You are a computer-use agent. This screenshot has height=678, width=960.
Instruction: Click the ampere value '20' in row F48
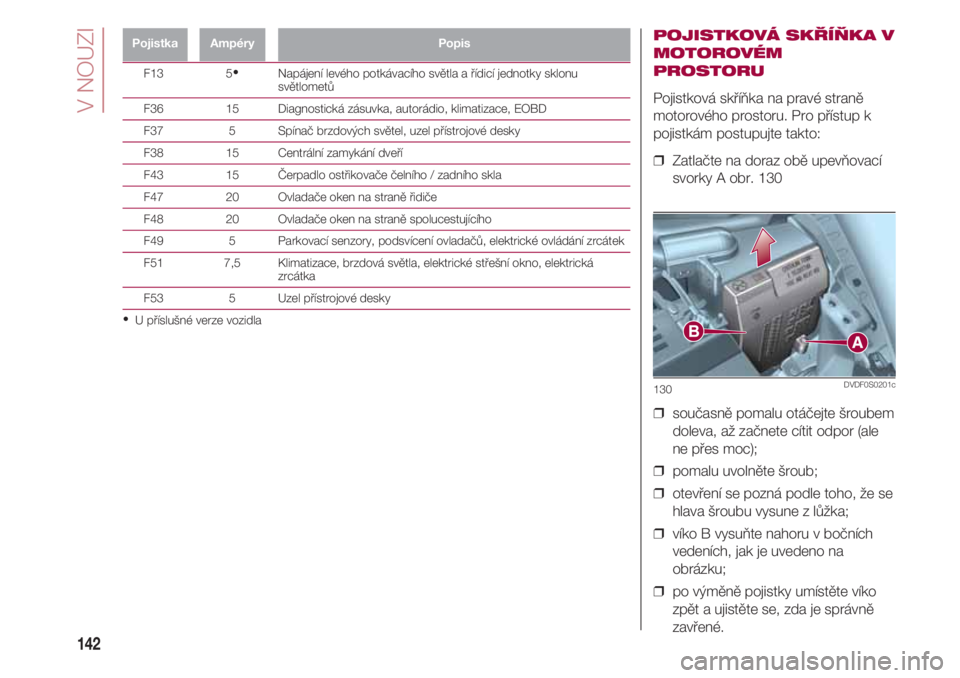pyautogui.click(x=232, y=219)
